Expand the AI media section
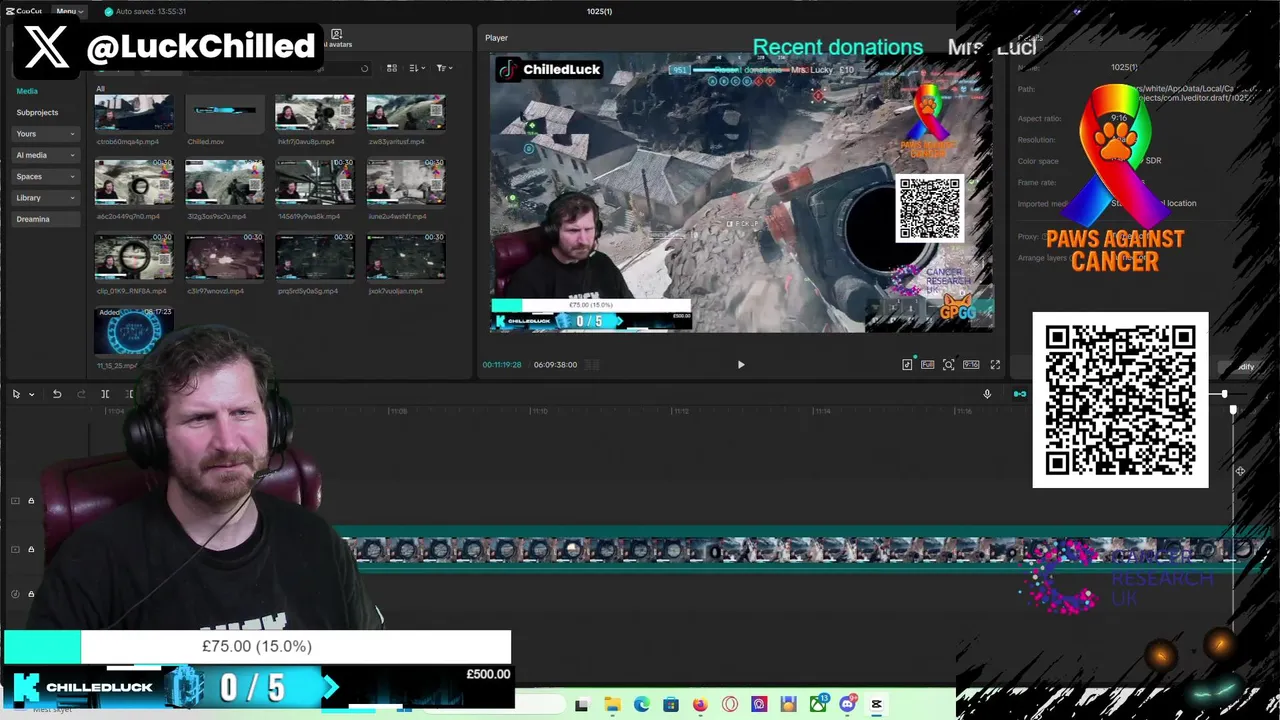This screenshot has height=720, width=1280. 46,155
